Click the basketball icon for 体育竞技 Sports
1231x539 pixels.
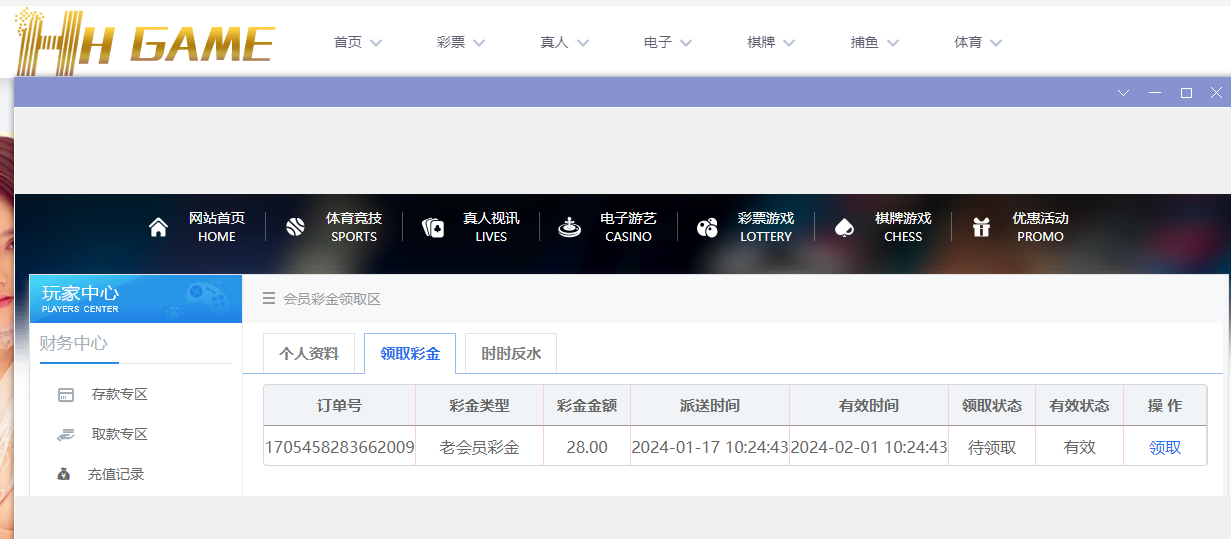tap(295, 227)
